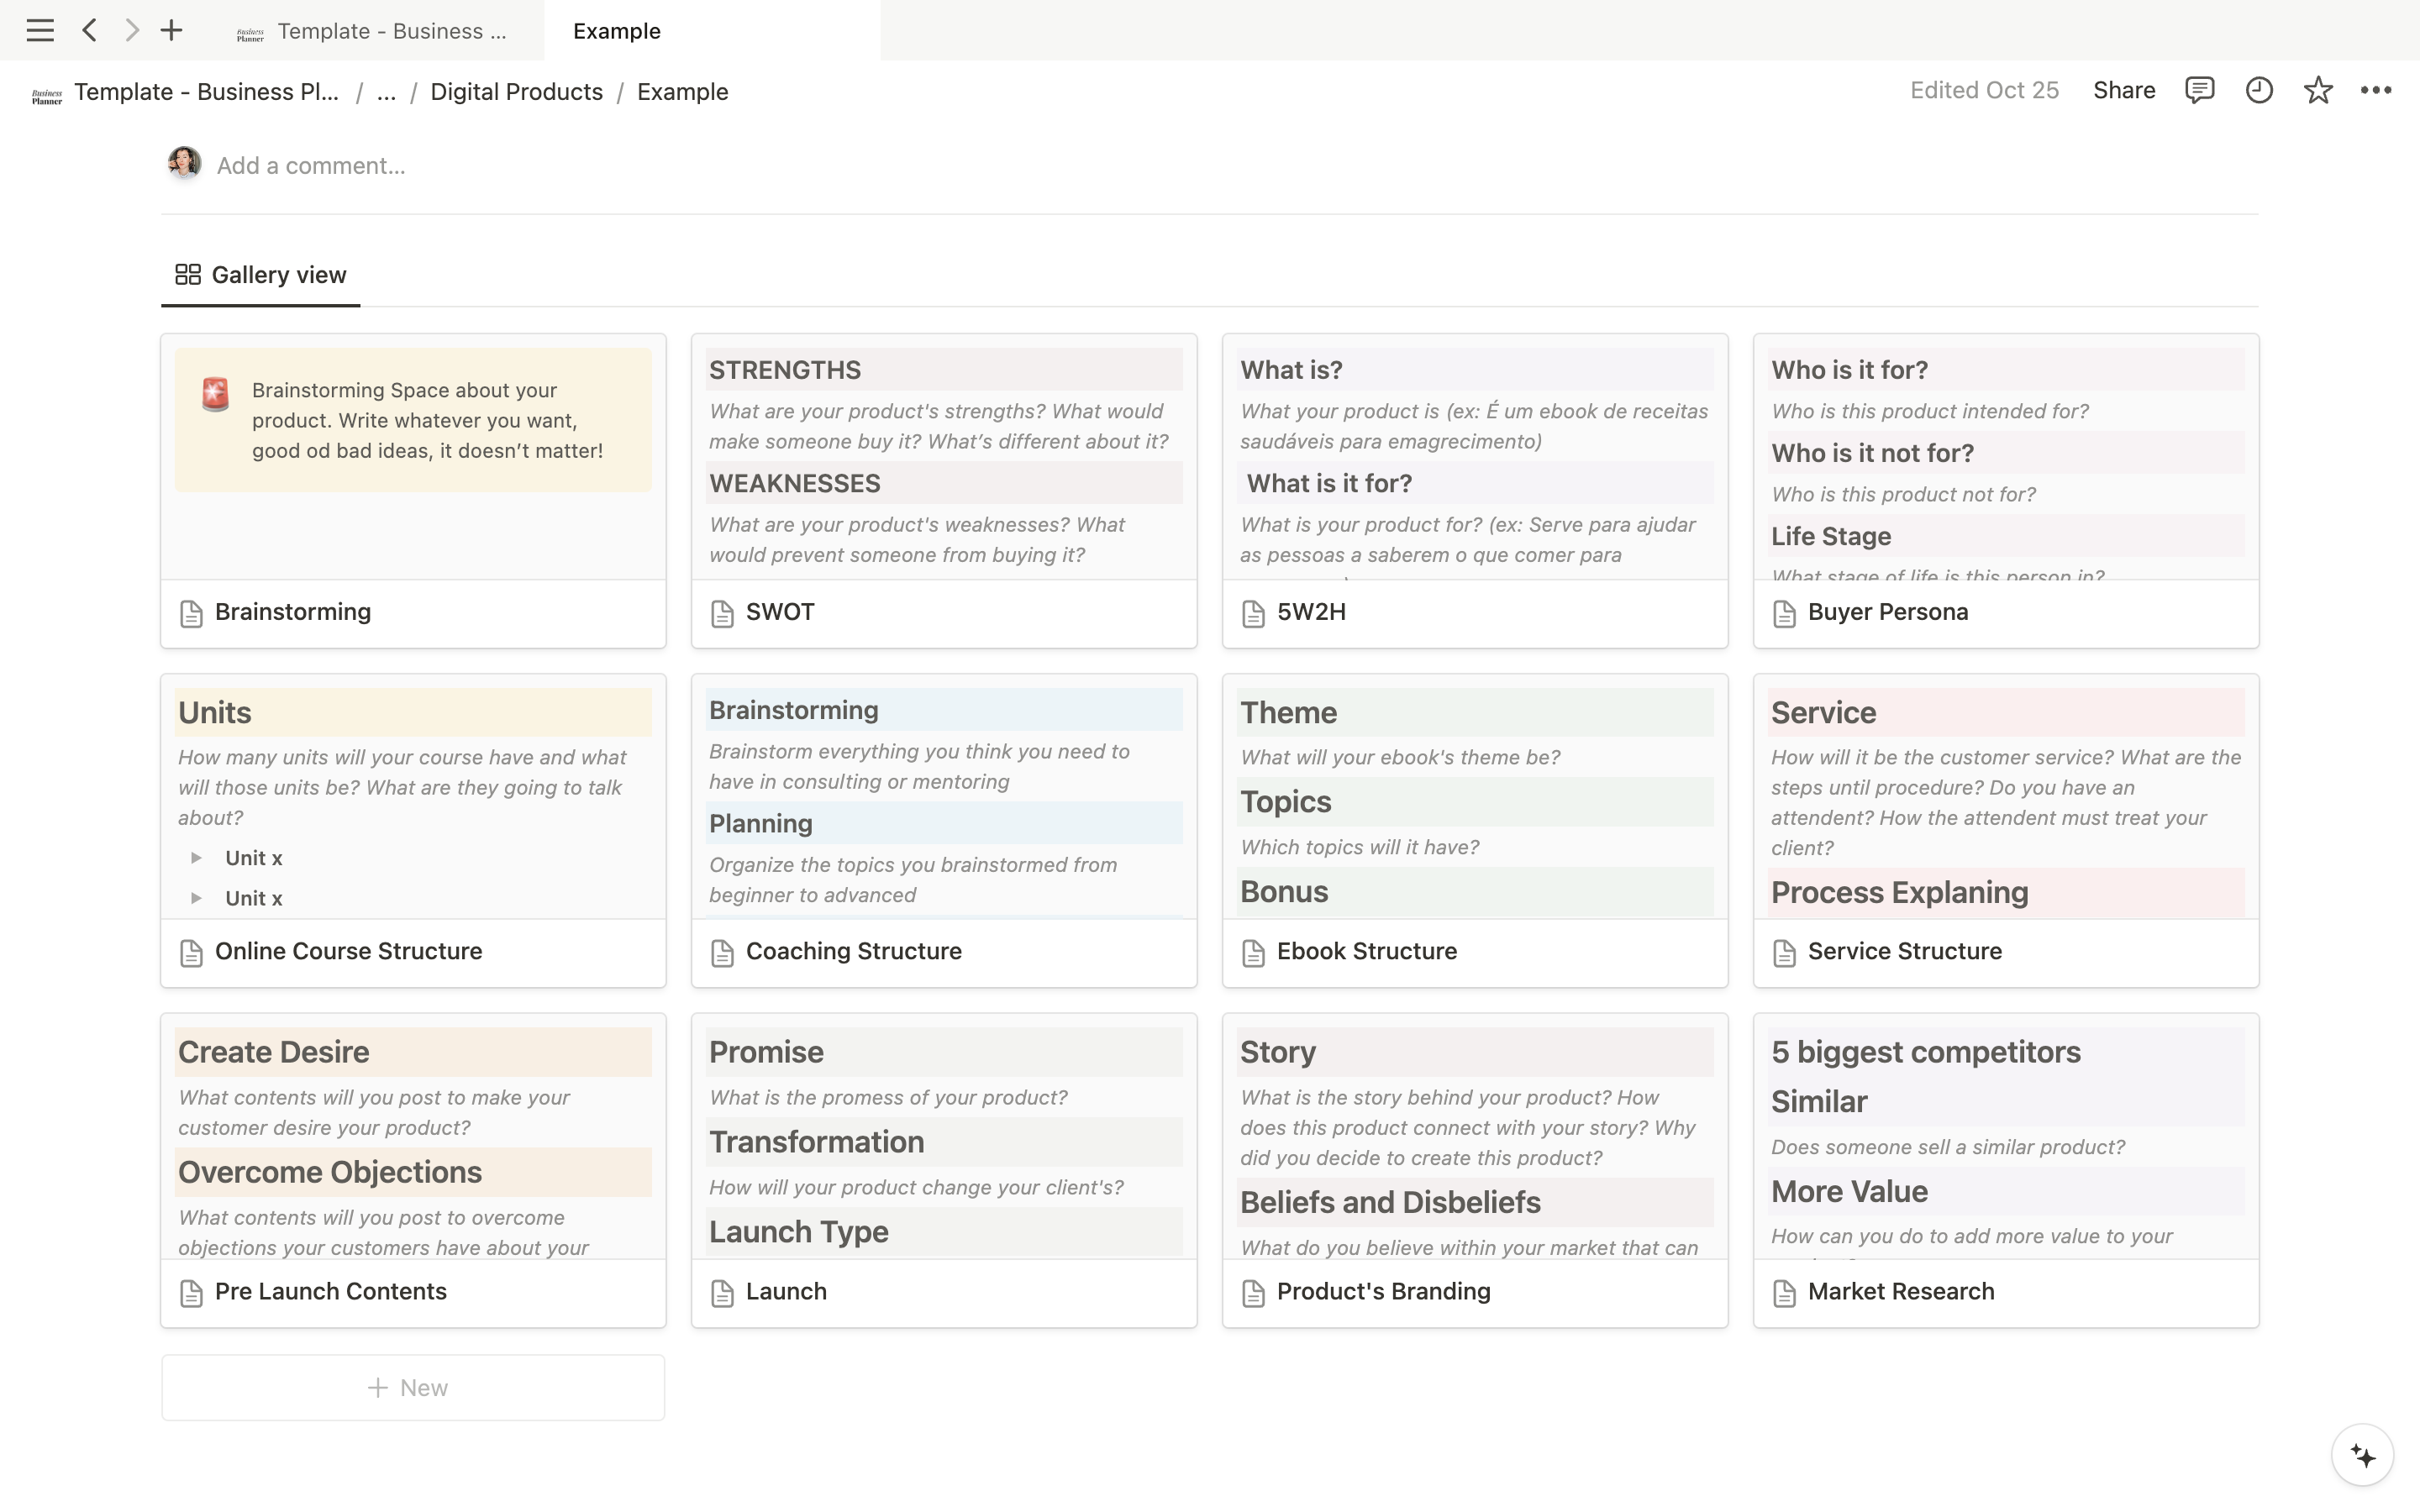This screenshot has height=1512, width=2420.
Task: Open the Digital Products breadcrumb link
Action: [516, 92]
